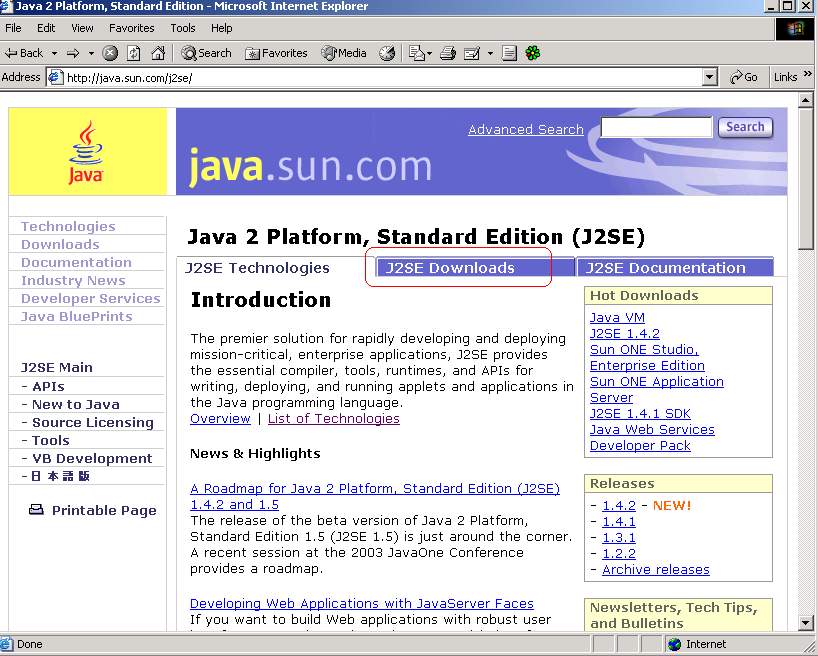
Task: Go to Technologies in the left sidebar
Action: point(68,226)
